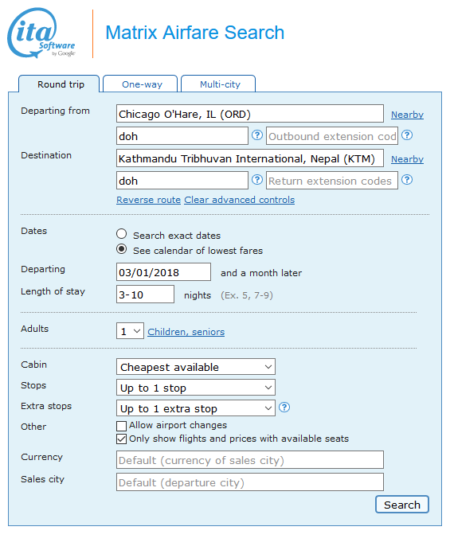
Task: Open the Stops dropdown
Action: point(196,388)
